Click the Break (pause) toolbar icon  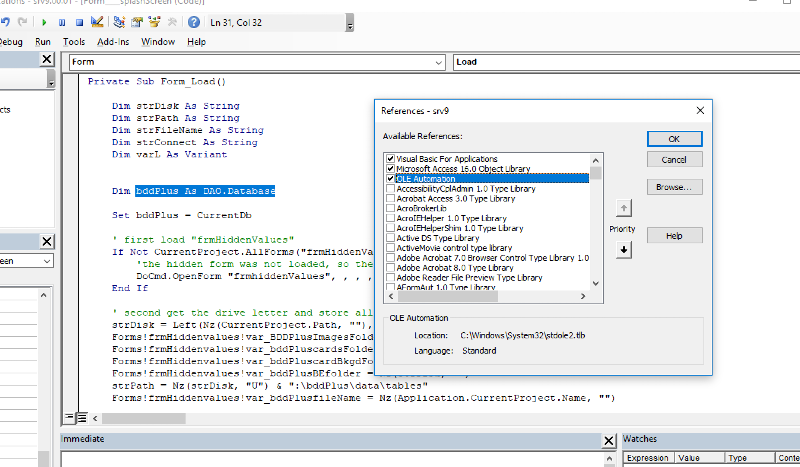pos(62,22)
